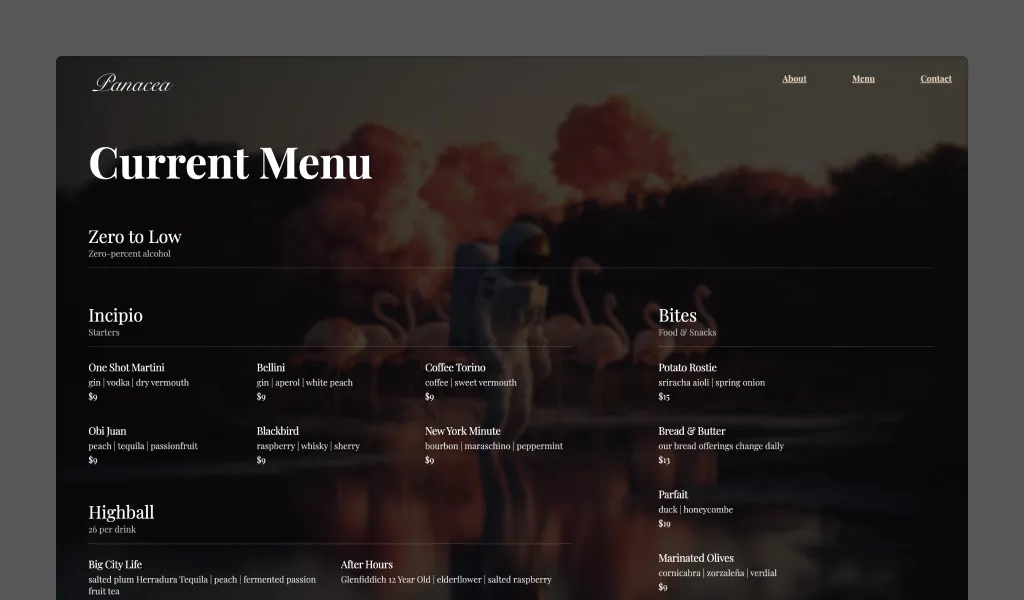The width and height of the screenshot is (1024, 600).
Task: Click Glenfiddich 12 Year Old ingredients line
Action: (446, 579)
